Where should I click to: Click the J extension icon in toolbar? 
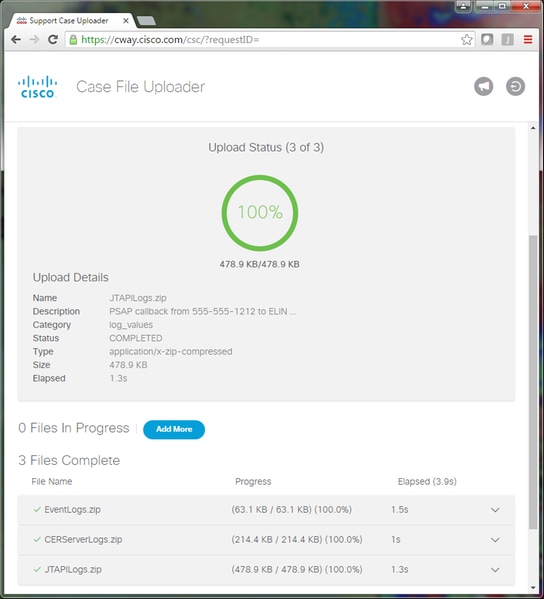[507, 39]
